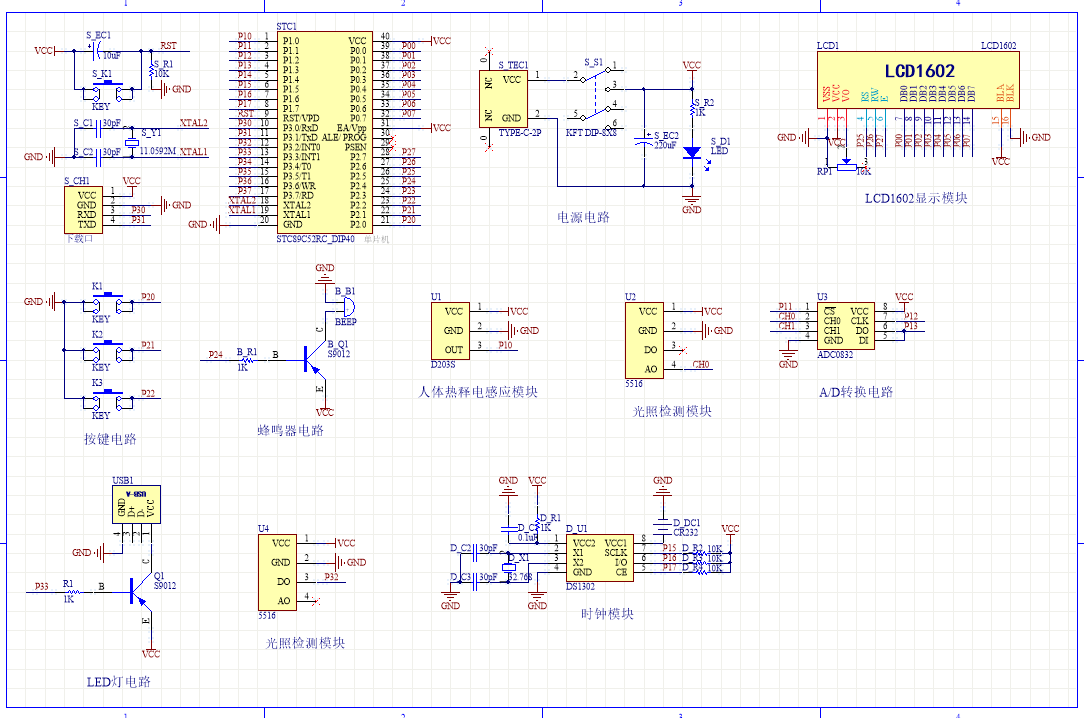Image resolution: width=1084 pixels, height=718 pixels.
Task: Select the S_Y1 11.0592M crystal
Action: pyautogui.click(x=131, y=142)
